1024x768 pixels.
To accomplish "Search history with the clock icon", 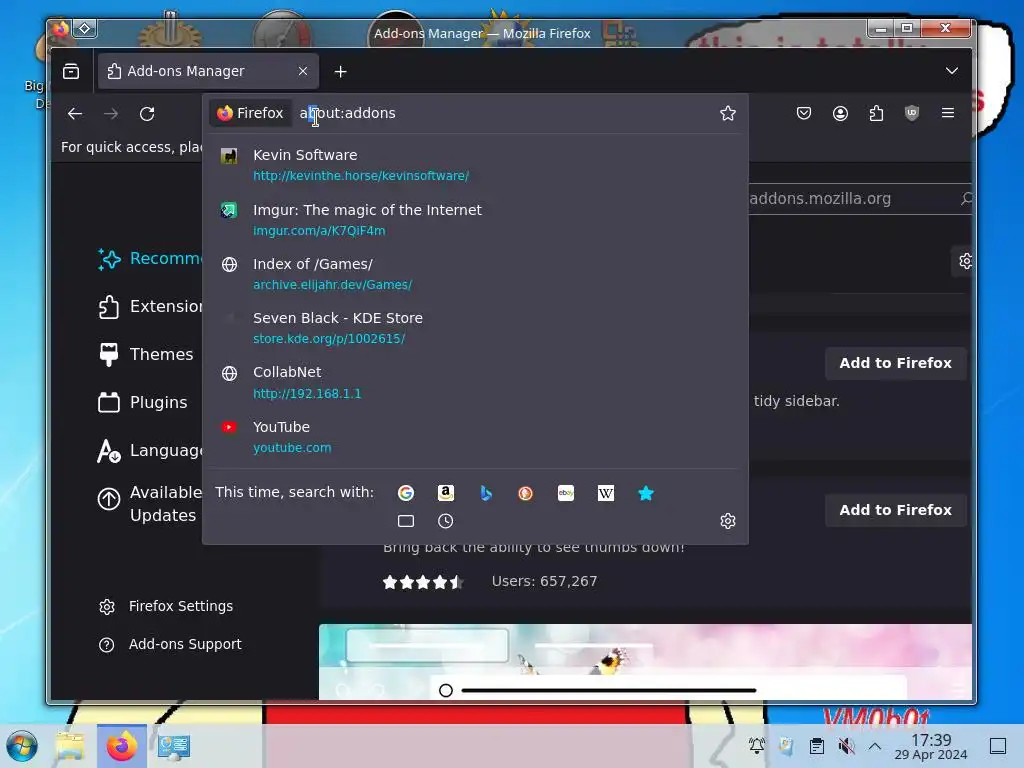I will [x=445, y=520].
